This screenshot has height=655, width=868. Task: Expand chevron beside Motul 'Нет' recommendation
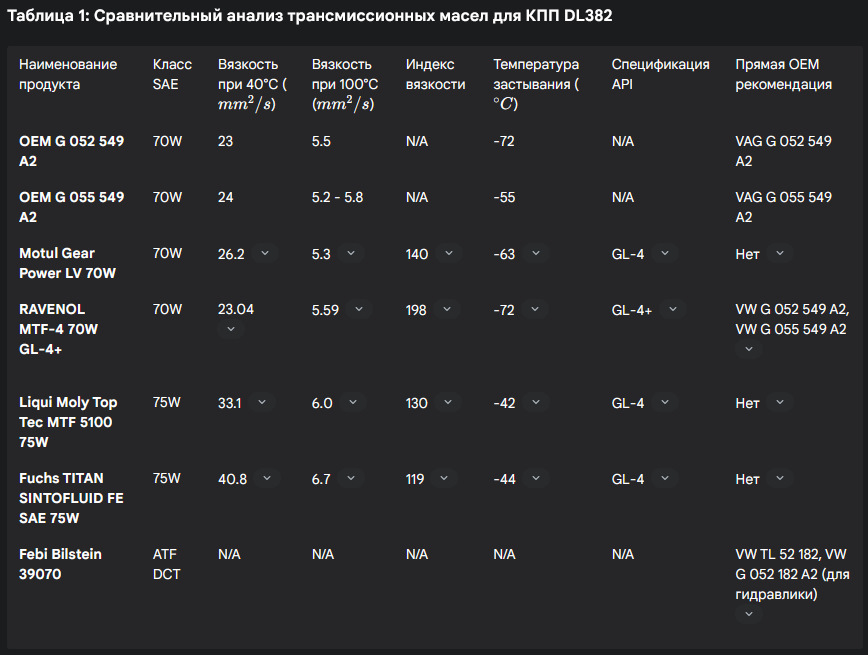pos(780,254)
